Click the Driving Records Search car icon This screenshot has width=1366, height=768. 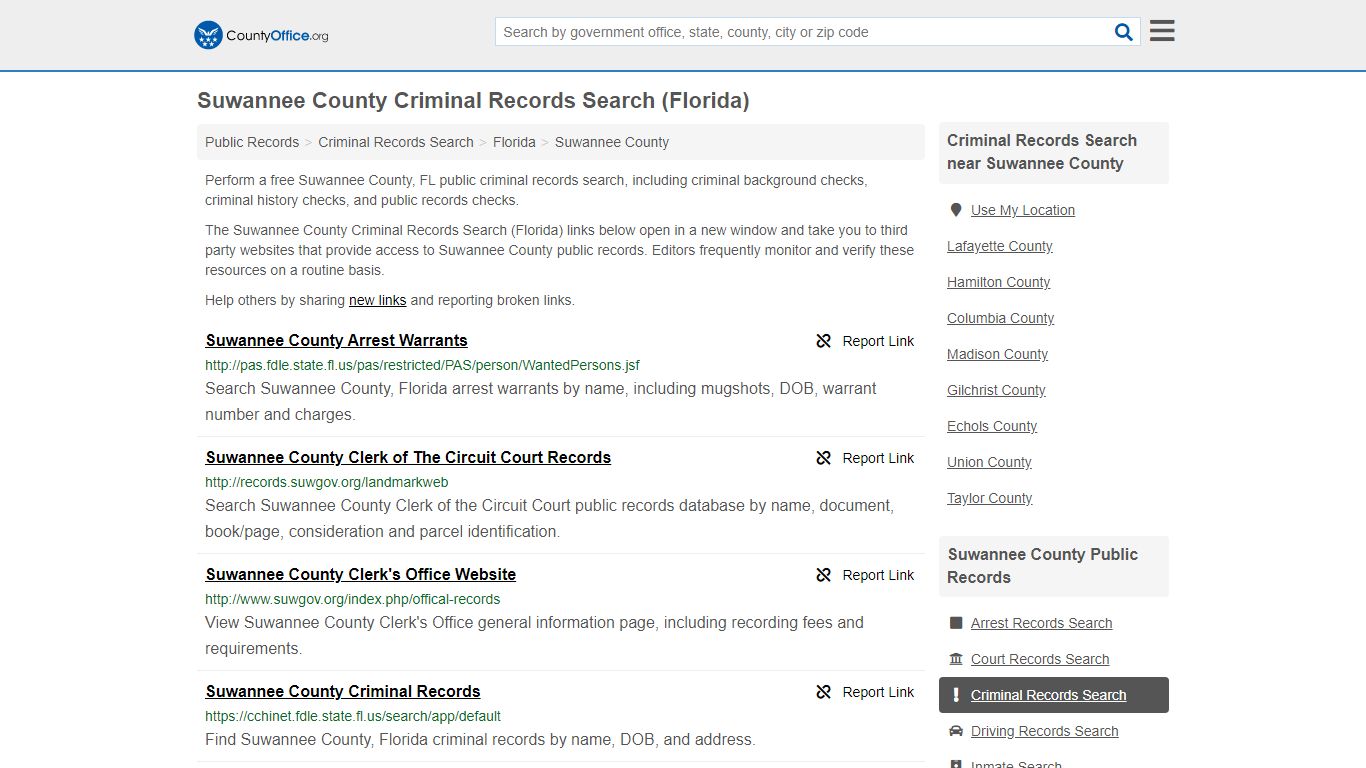(956, 731)
